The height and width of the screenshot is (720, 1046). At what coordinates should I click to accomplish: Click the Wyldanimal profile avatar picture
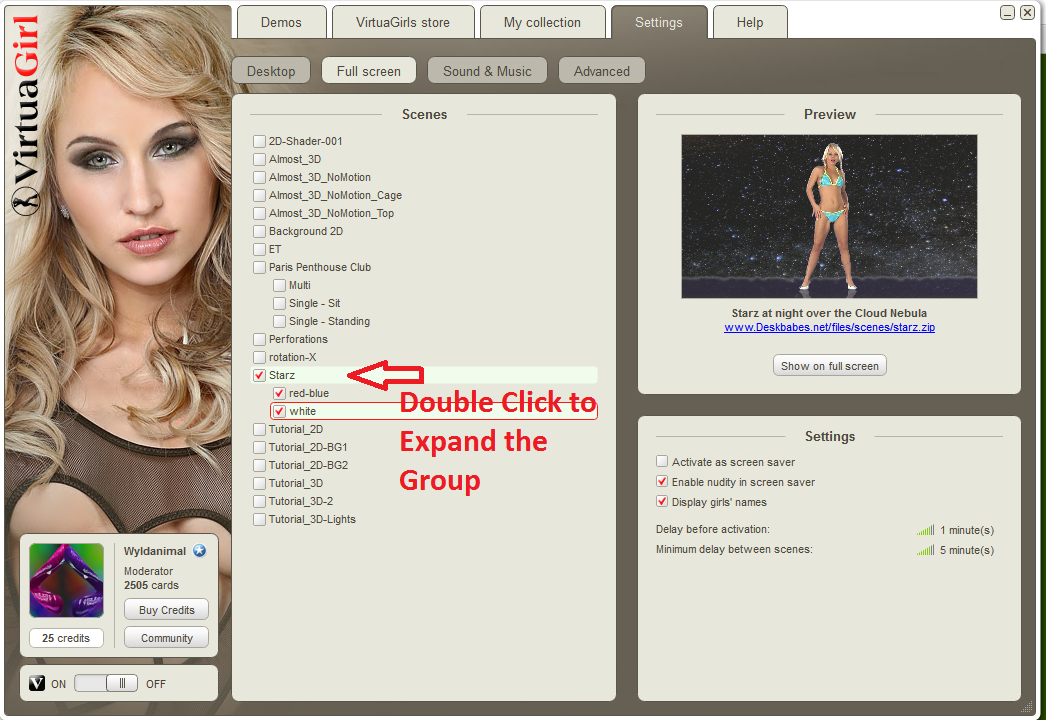pyautogui.click(x=67, y=580)
